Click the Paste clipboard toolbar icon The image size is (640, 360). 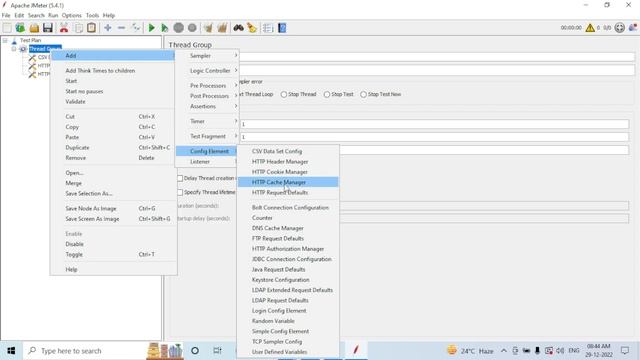pyautogui.click(x=91, y=28)
